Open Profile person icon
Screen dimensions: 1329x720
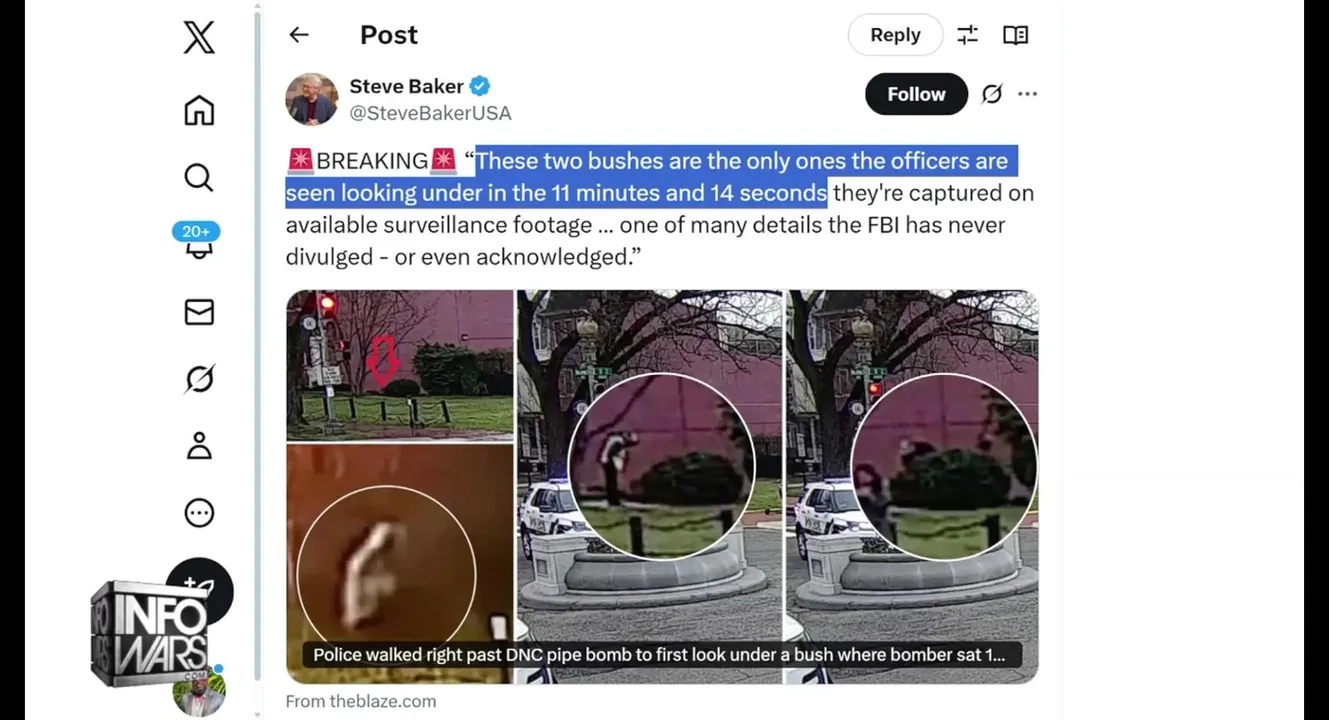[199, 446]
